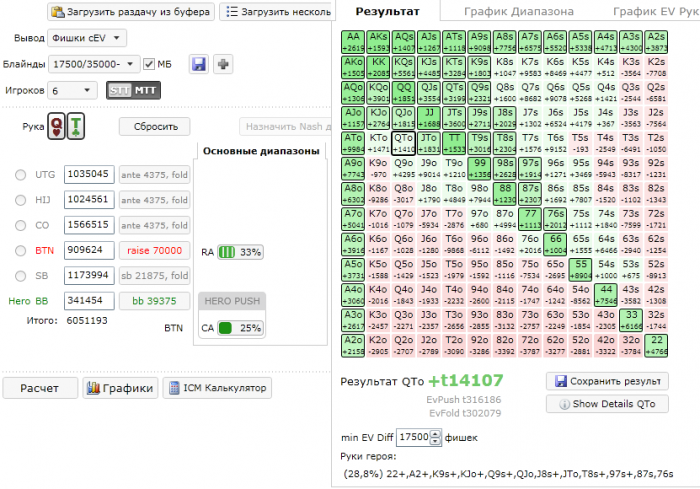The width and height of the screenshot is (700, 489).
Task: Edit the UTG stack 1035045 field
Action: pyautogui.click(x=89, y=175)
